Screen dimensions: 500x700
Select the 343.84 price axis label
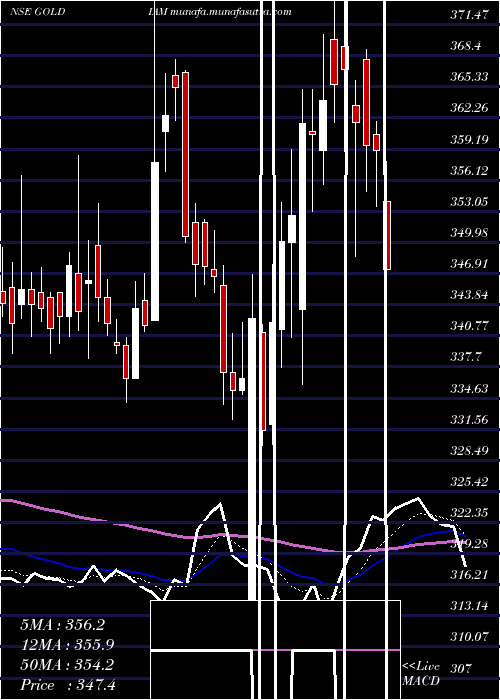click(471, 296)
